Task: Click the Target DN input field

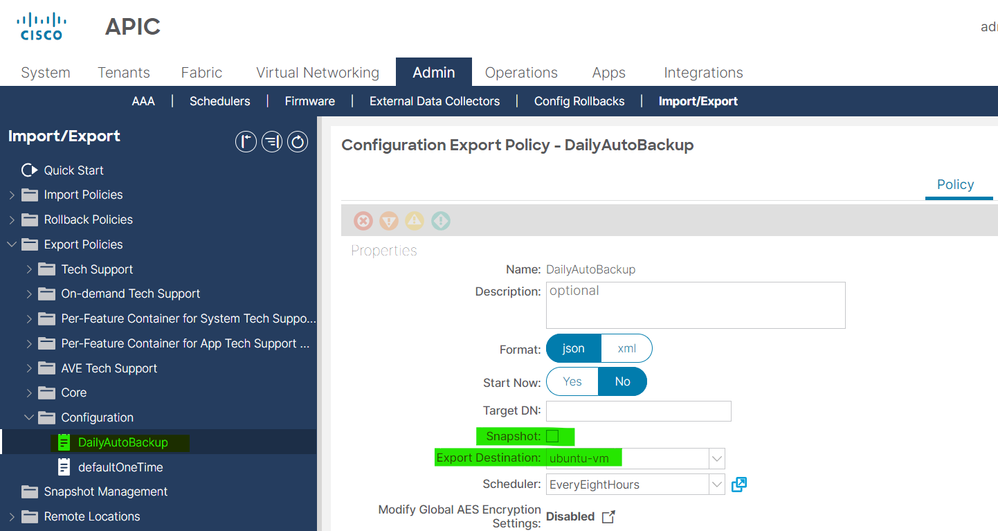Action: 639,411
